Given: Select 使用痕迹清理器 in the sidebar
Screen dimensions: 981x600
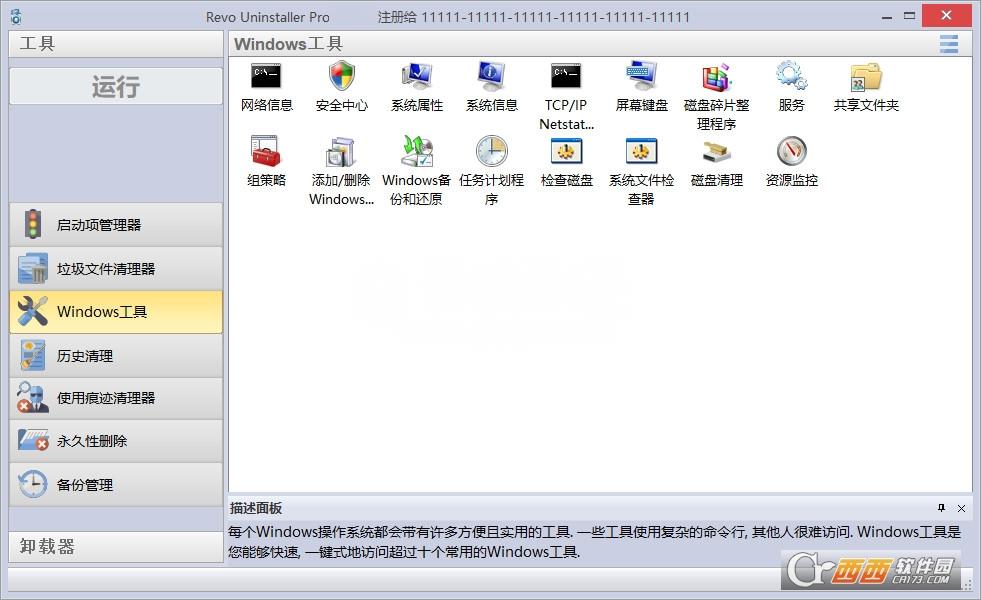Looking at the screenshot, I should [x=115, y=398].
